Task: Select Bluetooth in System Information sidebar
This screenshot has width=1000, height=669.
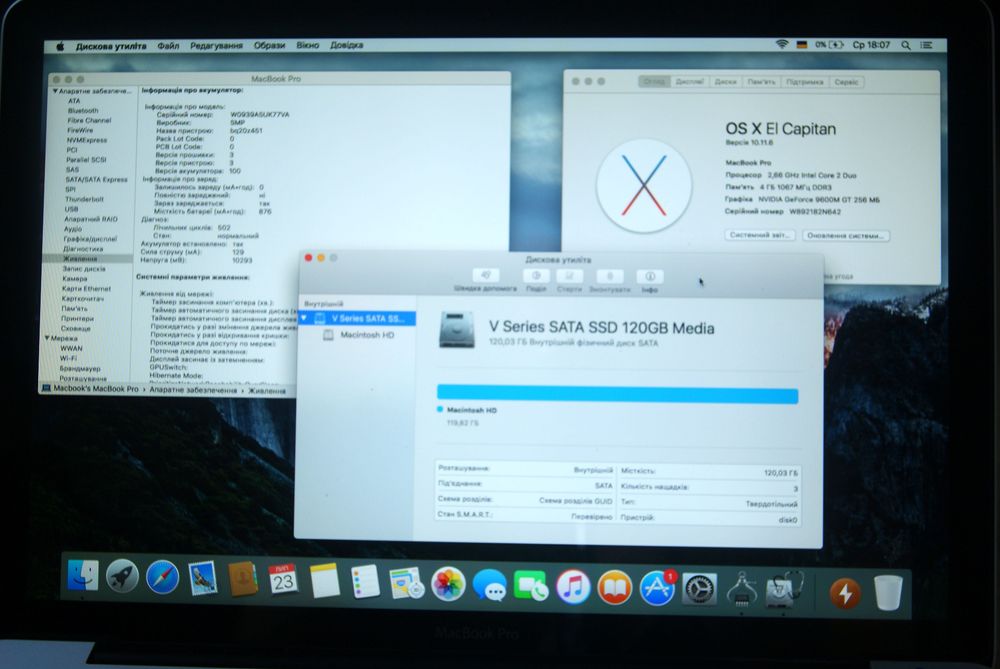Action: [x=83, y=110]
